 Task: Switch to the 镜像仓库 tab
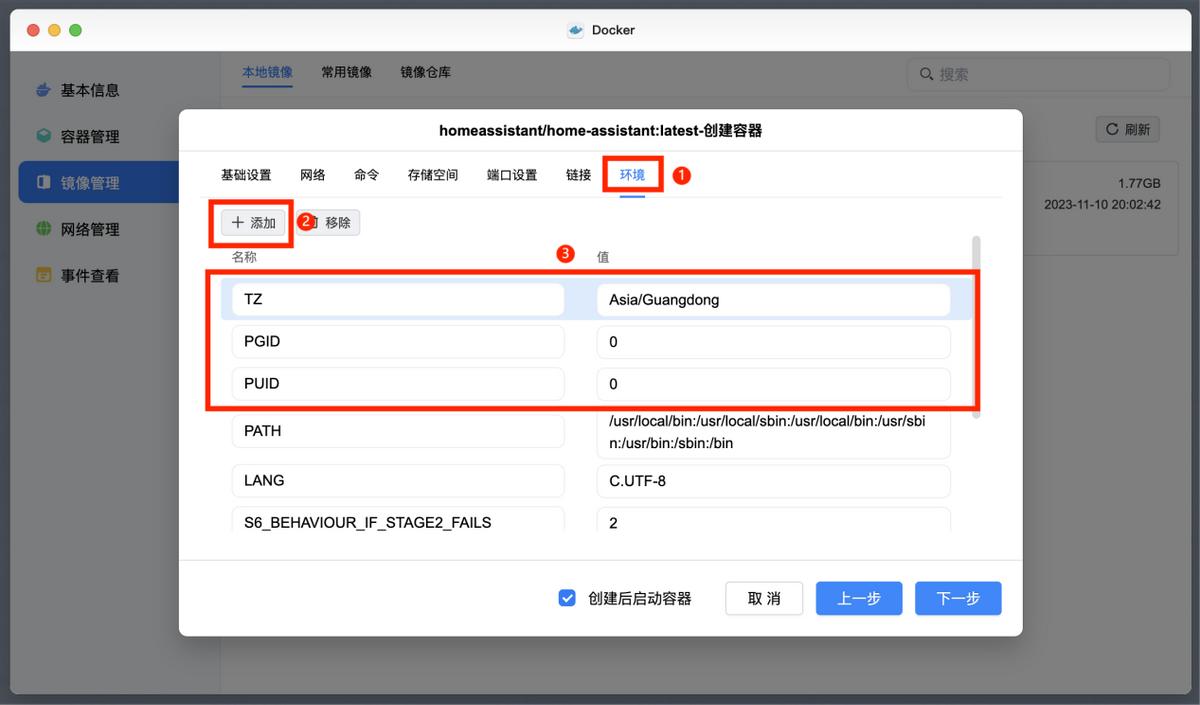(425, 72)
